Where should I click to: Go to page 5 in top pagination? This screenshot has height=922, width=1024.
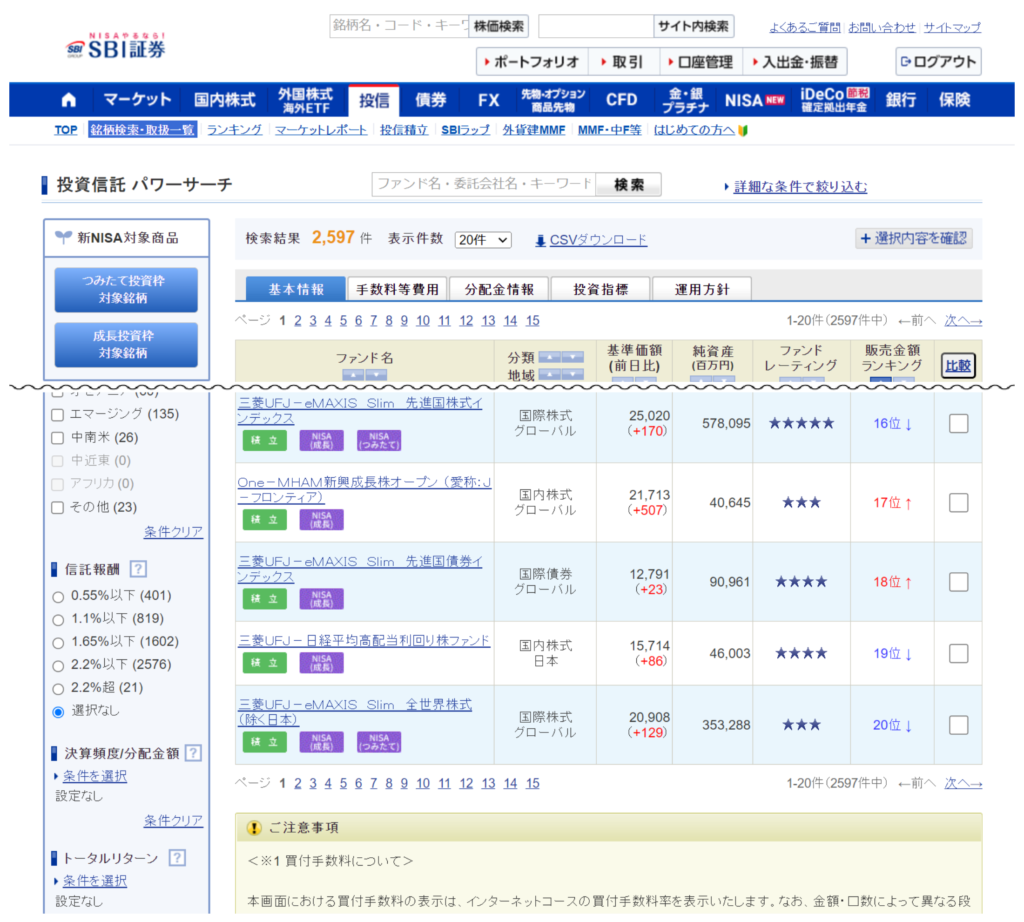tap(343, 320)
